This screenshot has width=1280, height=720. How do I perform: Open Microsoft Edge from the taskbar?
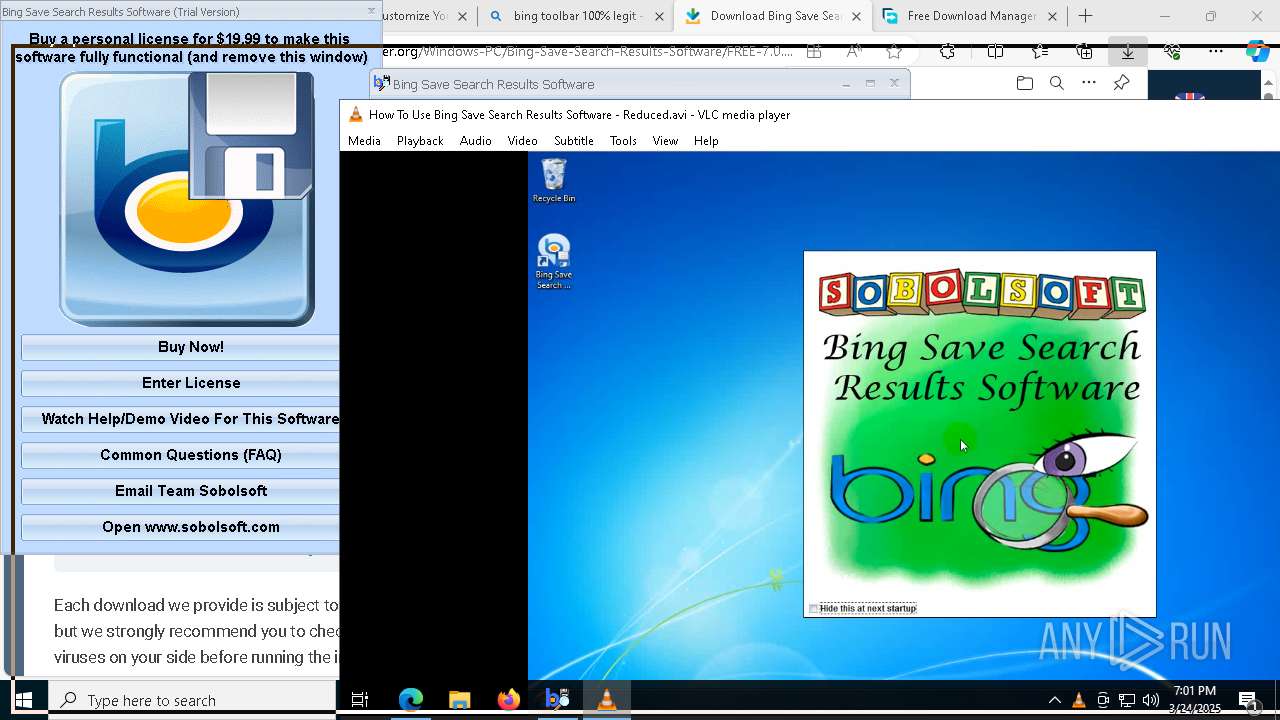[x=410, y=700]
